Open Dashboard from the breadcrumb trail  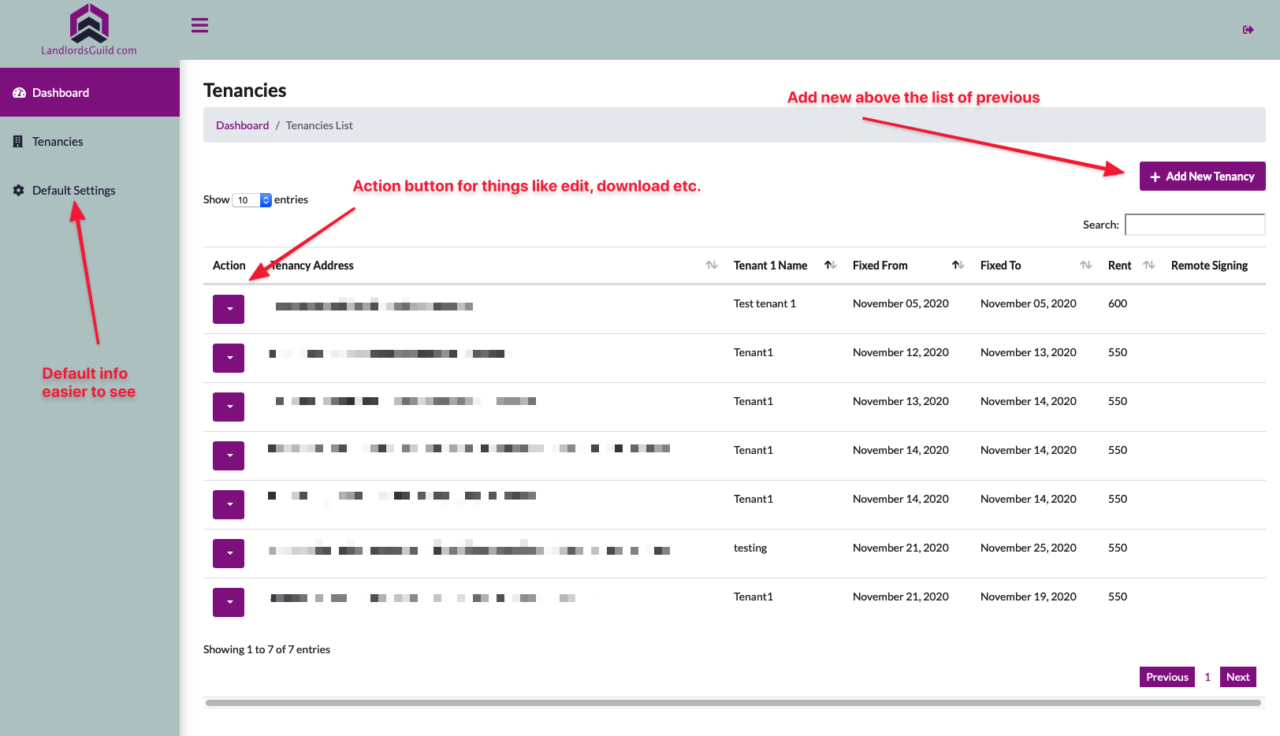click(x=242, y=125)
